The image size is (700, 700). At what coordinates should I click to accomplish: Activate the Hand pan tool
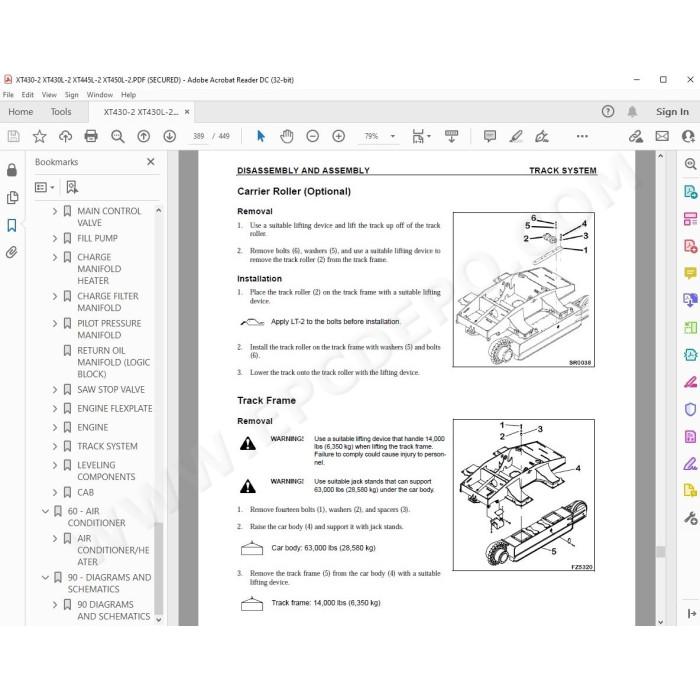coord(287,136)
